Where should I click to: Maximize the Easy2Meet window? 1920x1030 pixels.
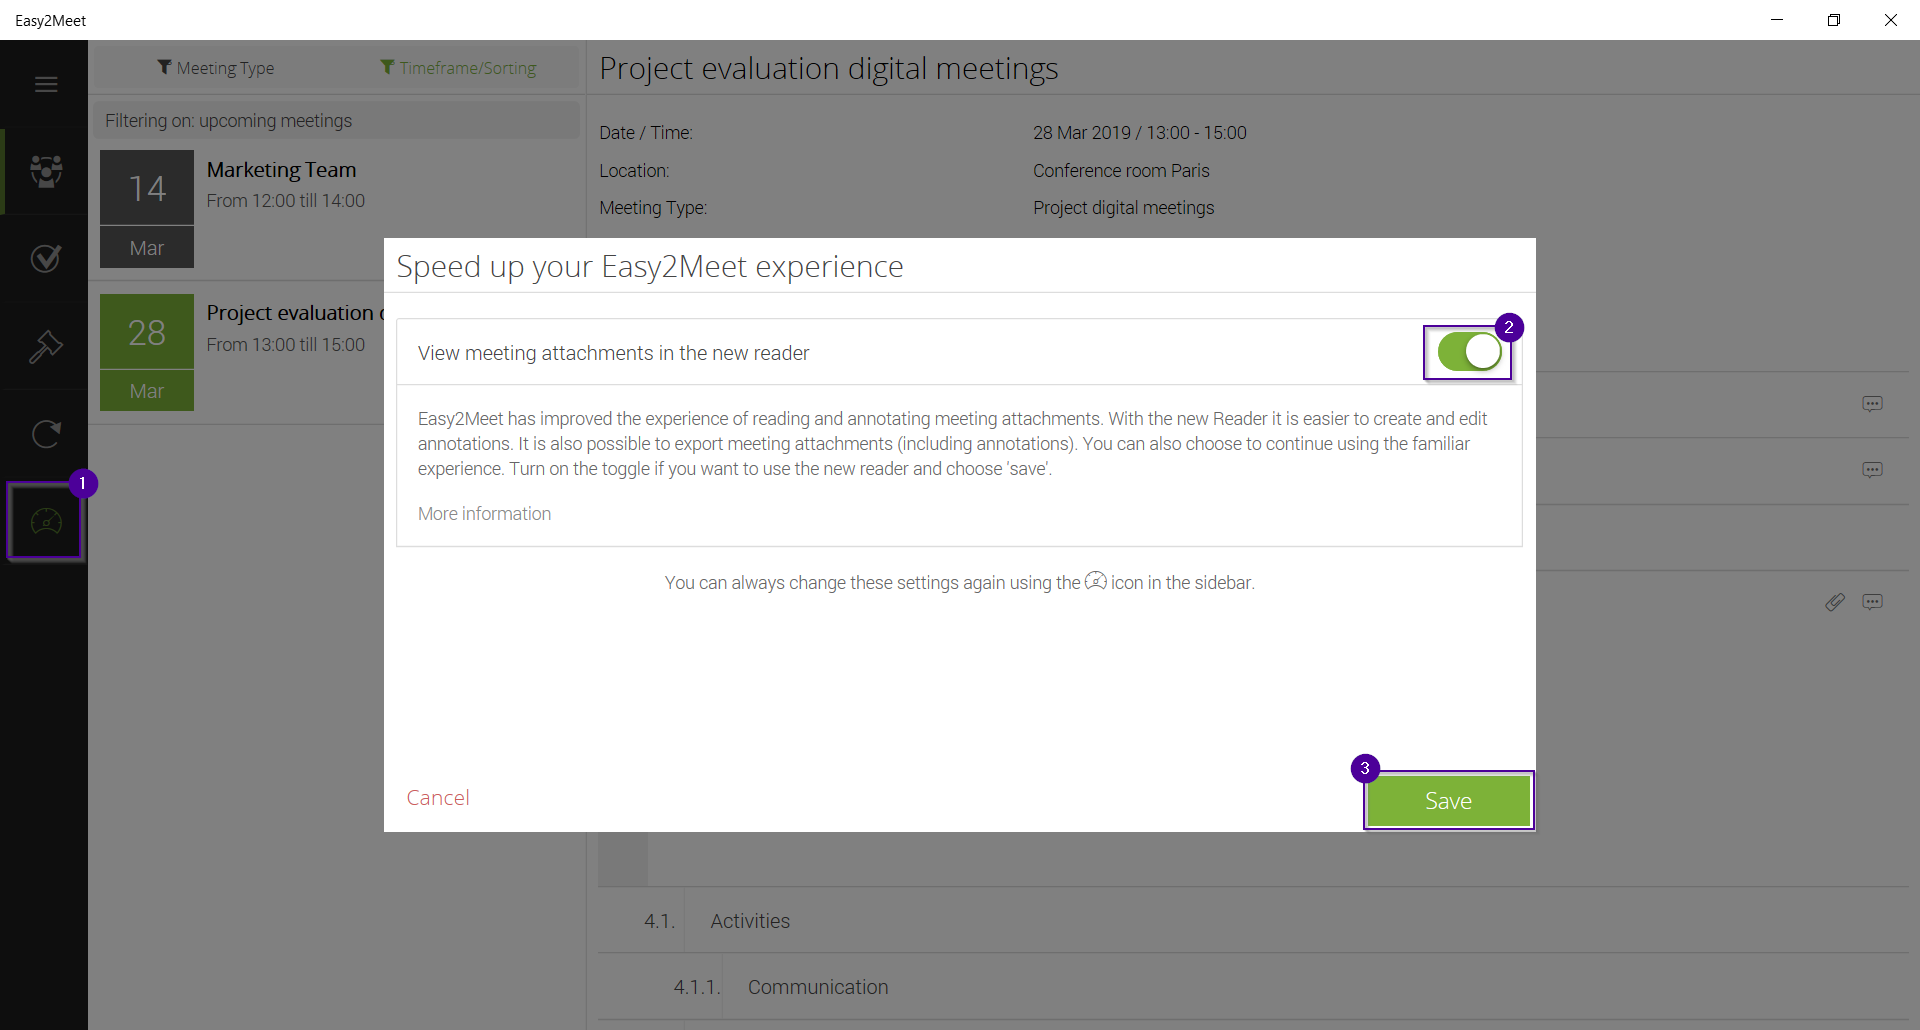(1833, 20)
